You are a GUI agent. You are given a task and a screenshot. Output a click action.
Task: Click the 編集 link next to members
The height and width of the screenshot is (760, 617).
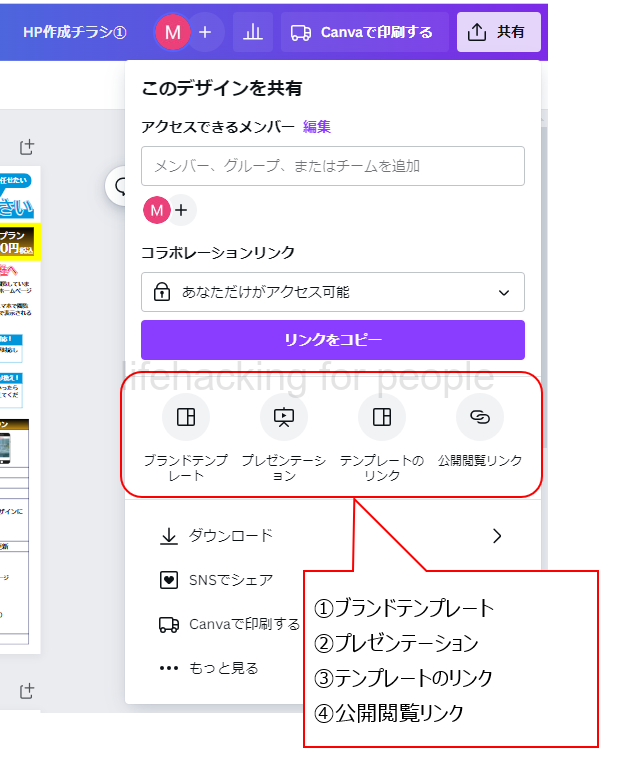point(317,126)
